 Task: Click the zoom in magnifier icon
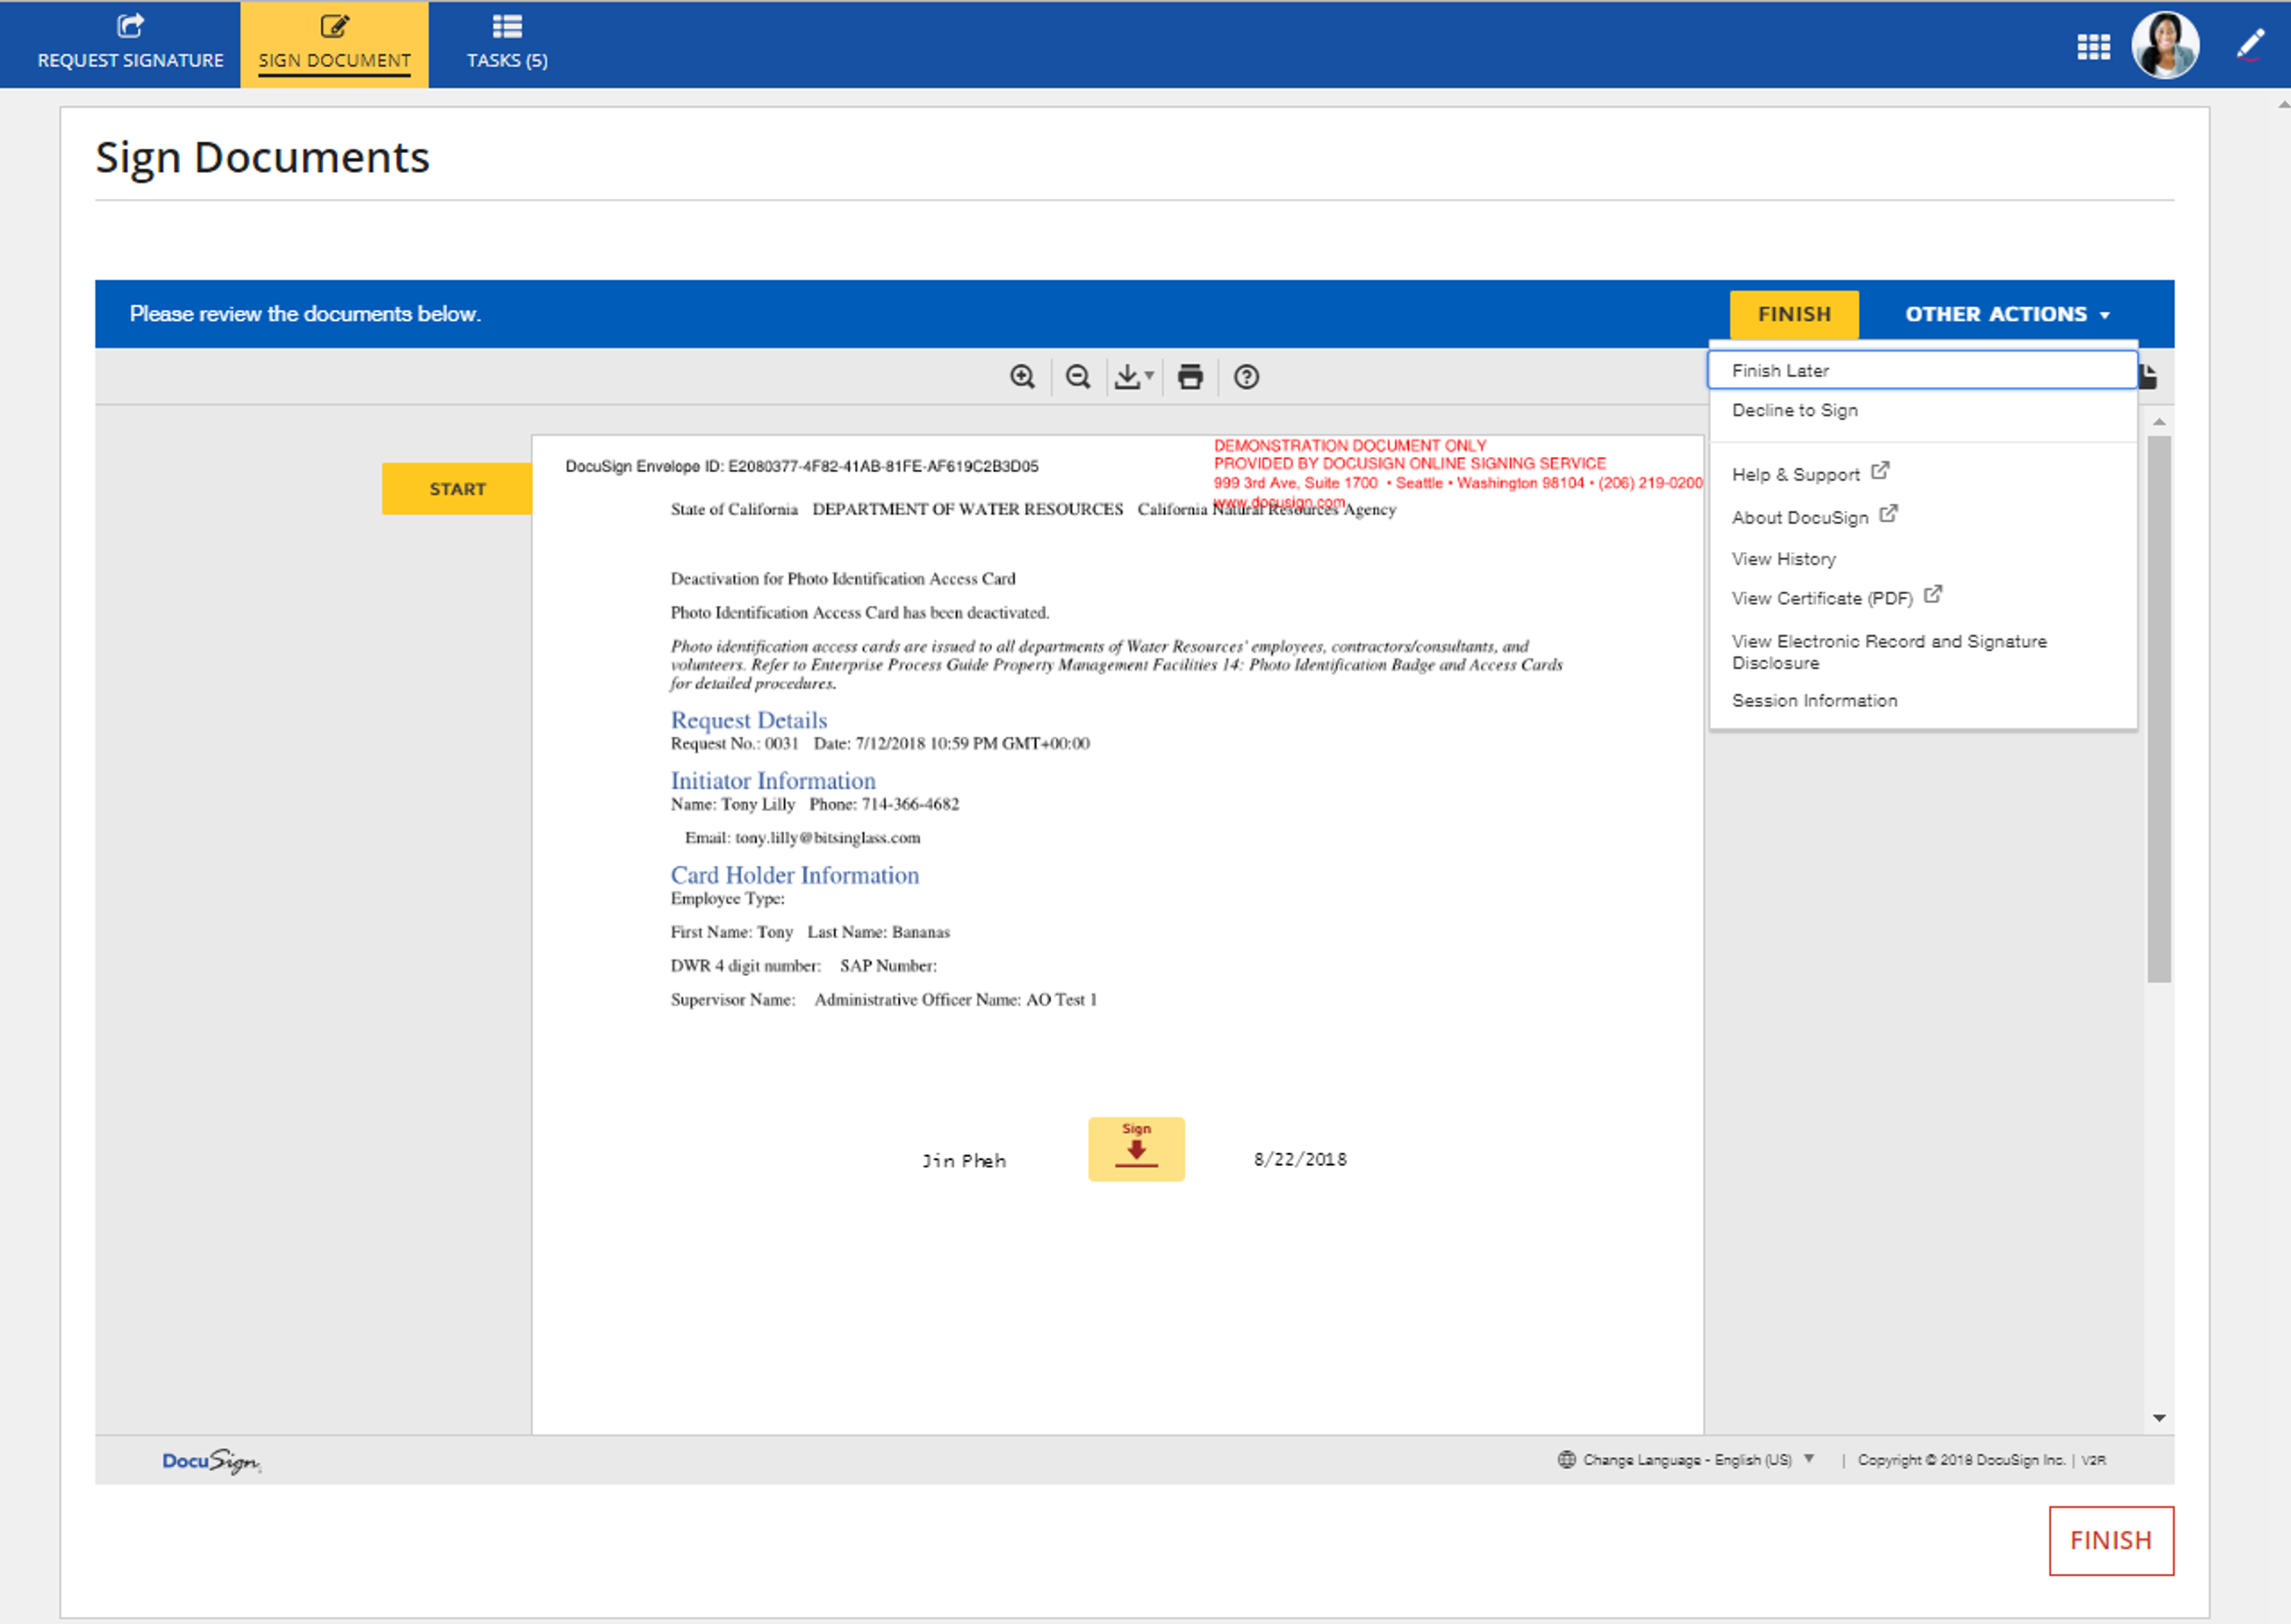[1022, 377]
